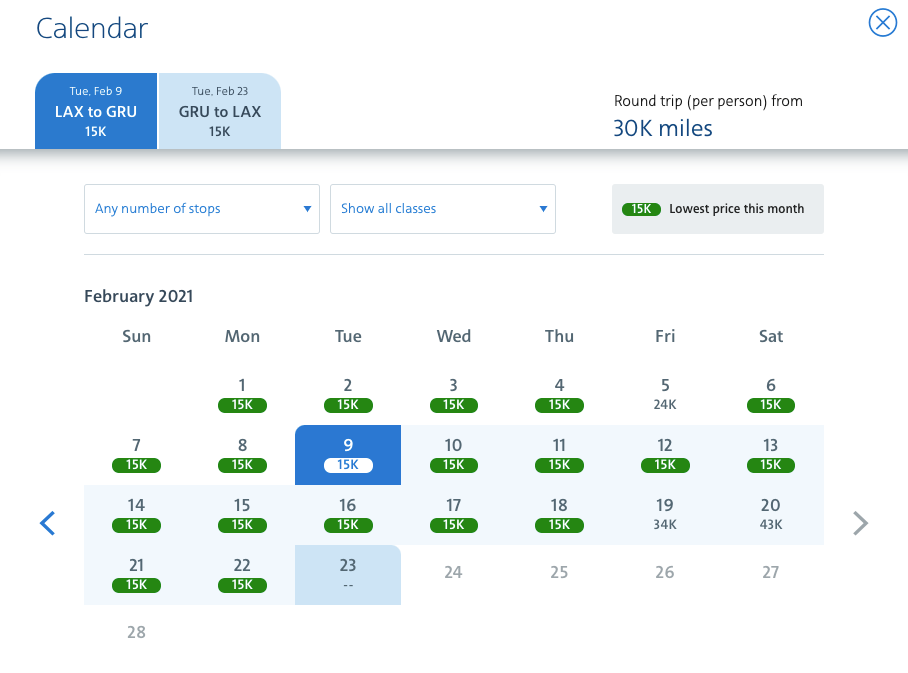Close the Calendar dialog with X icon
908x673 pixels.
882,23
